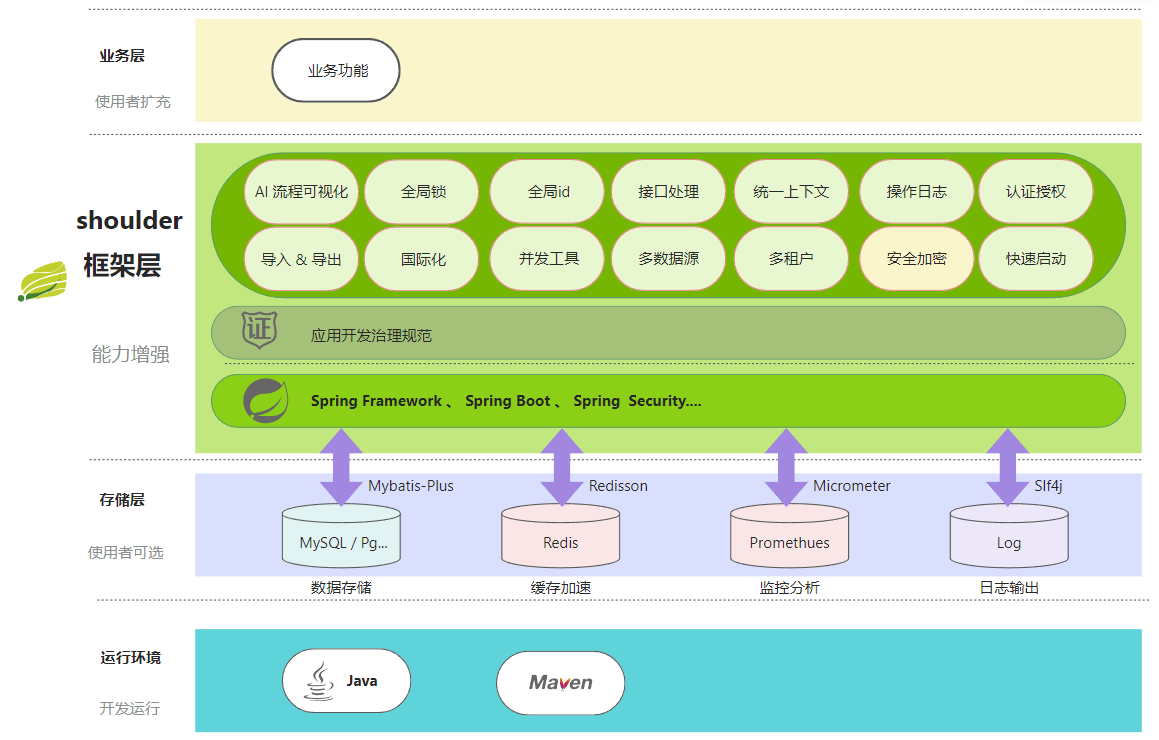The height and width of the screenshot is (740, 1159).
Task: Click the 使用者可选 subtitle
Action: (126, 552)
